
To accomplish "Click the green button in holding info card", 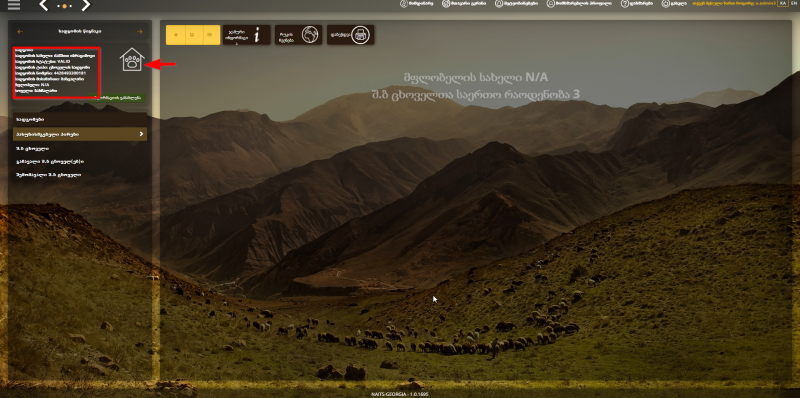I will pos(116,97).
